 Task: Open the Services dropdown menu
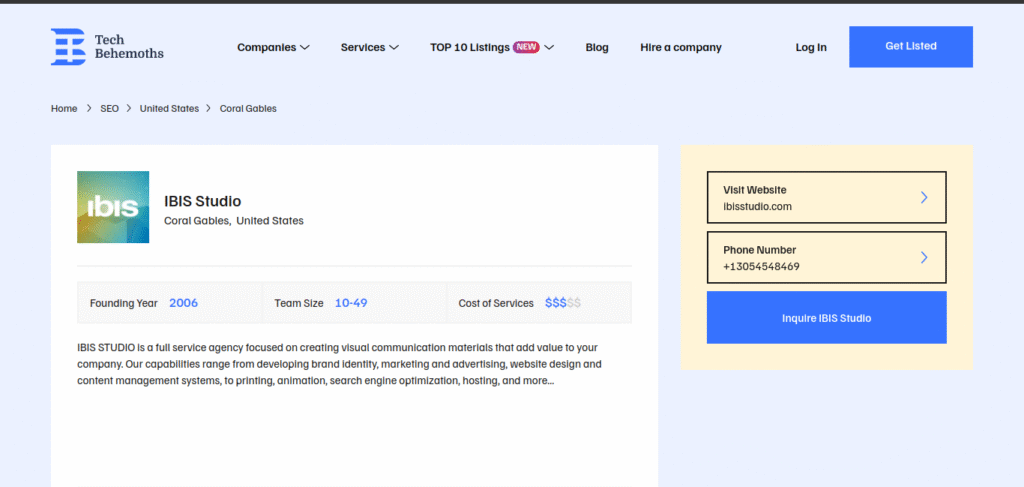pos(369,47)
